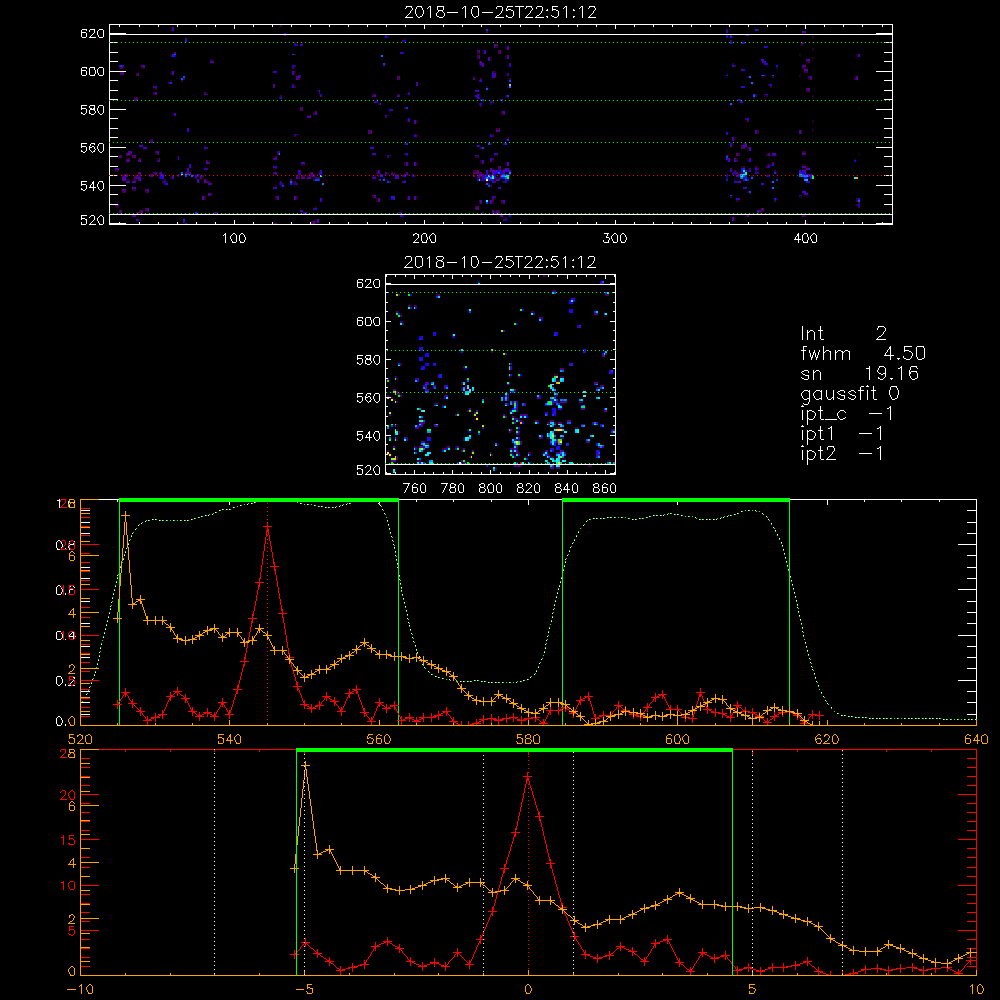
Task: Click the x-axis tick label '100'
Action: pyautogui.click(x=234, y=239)
